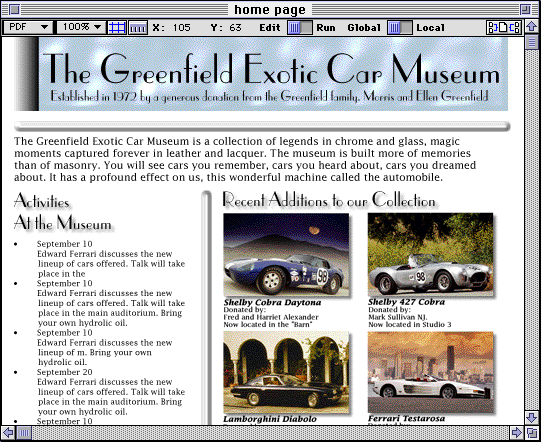This screenshot has width=541, height=442.
Task: Select the Shelby 427 Cobra photo
Action: [x=430, y=254]
